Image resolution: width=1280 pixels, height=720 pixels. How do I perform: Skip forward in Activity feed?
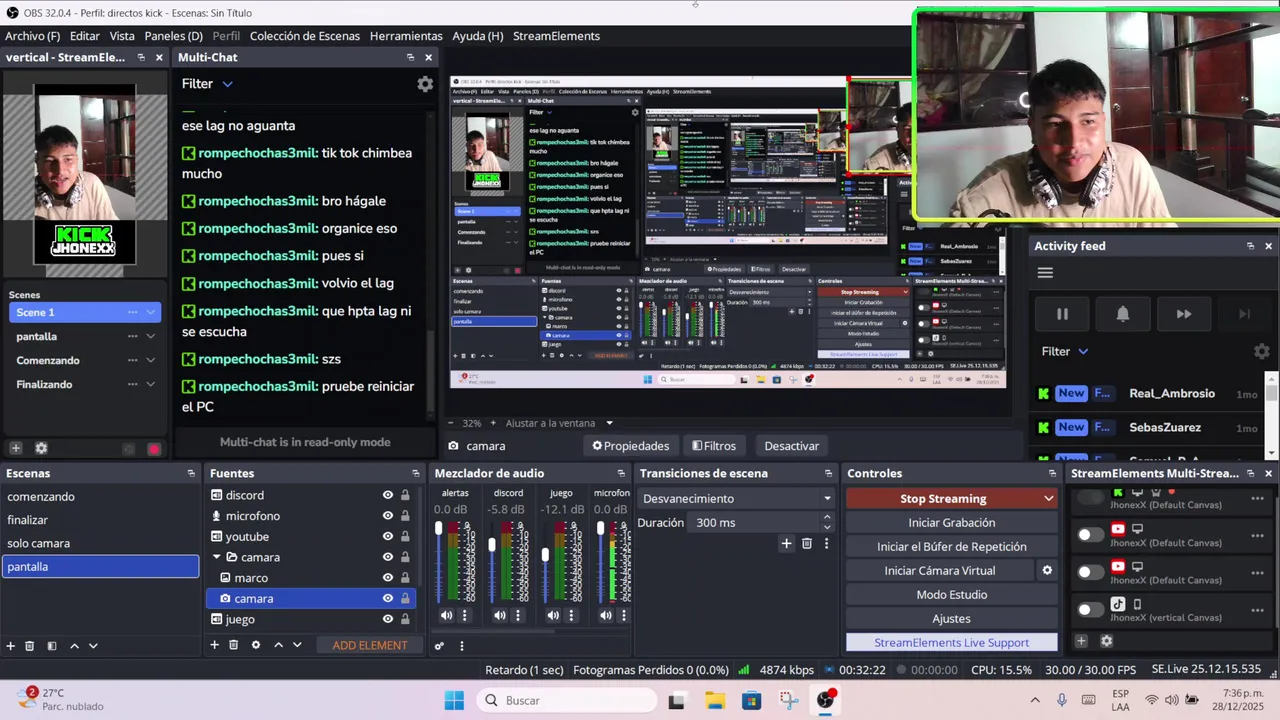[x=1184, y=314]
